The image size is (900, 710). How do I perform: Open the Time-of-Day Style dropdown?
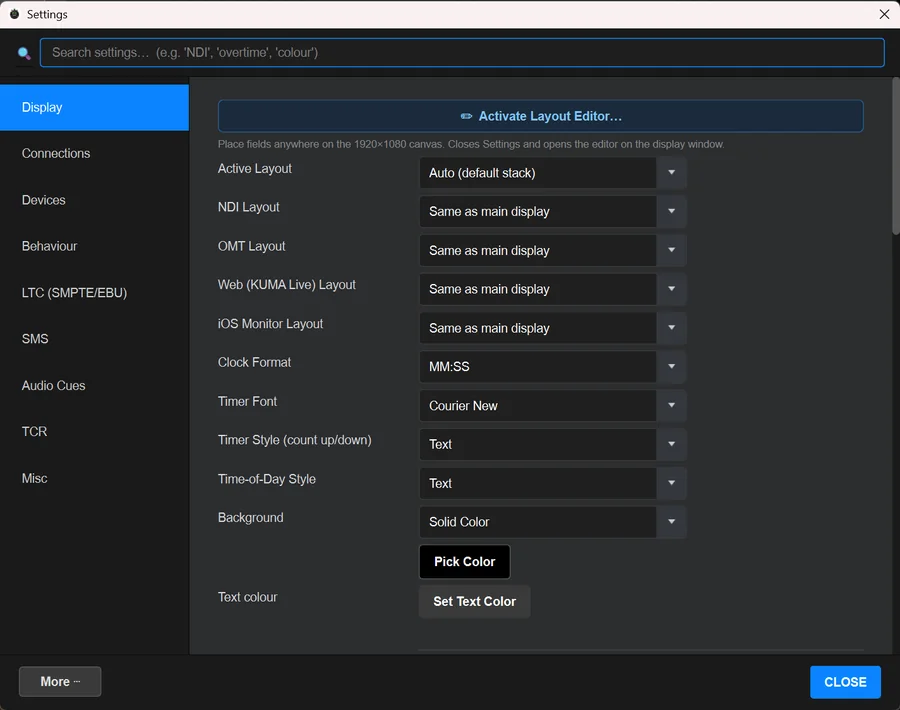[553, 483]
